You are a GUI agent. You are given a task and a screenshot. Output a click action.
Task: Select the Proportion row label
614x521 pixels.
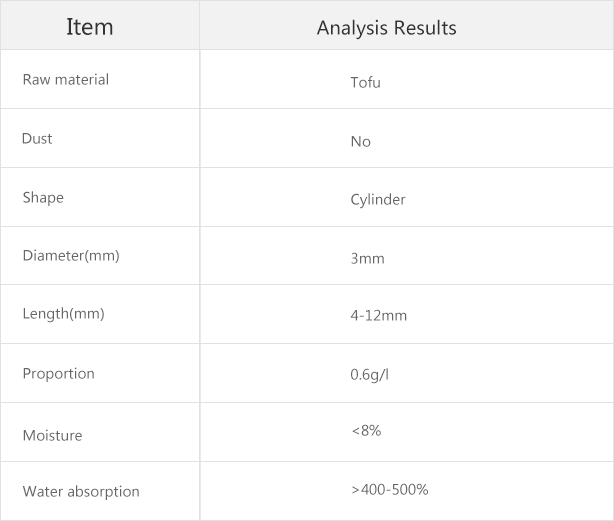pos(59,374)
